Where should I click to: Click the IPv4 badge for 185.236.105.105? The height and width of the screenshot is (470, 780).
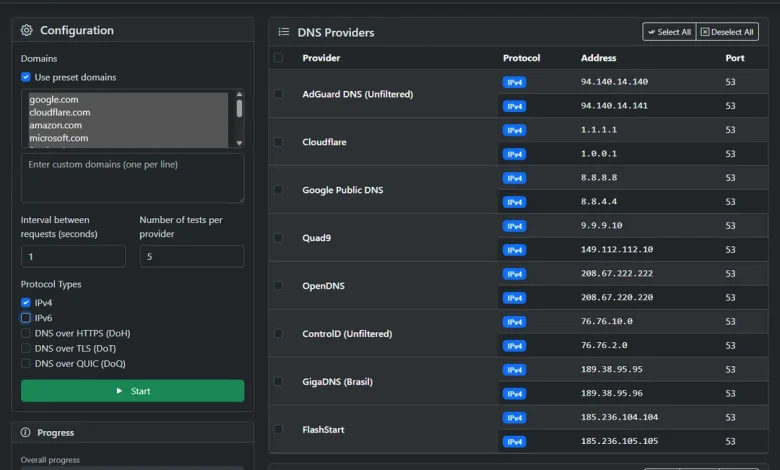pyautogui.click(x=514, y=442)
